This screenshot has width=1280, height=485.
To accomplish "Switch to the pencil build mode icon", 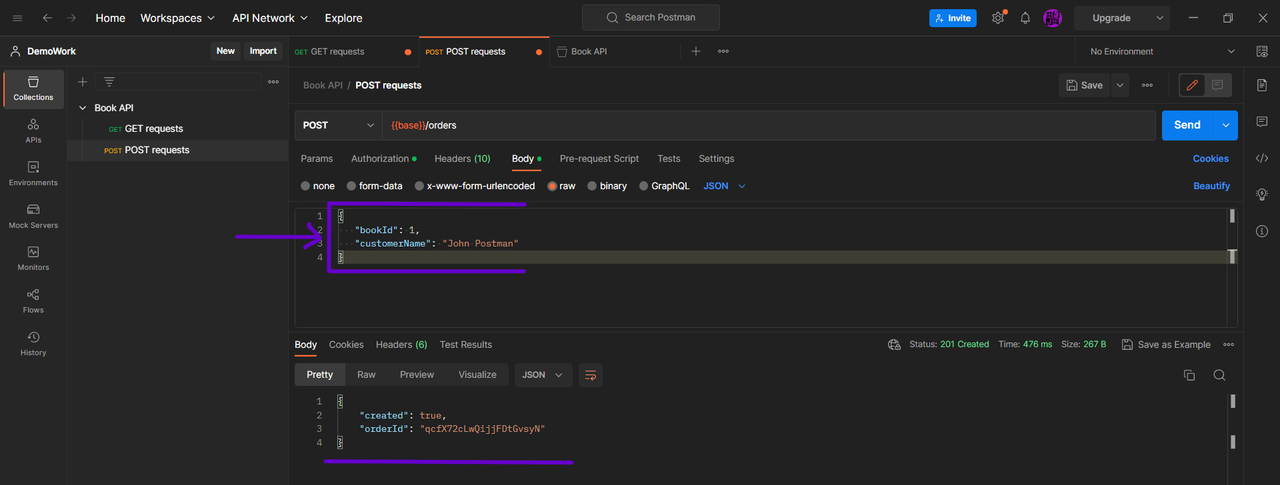I will click(x=1192, y=85).
